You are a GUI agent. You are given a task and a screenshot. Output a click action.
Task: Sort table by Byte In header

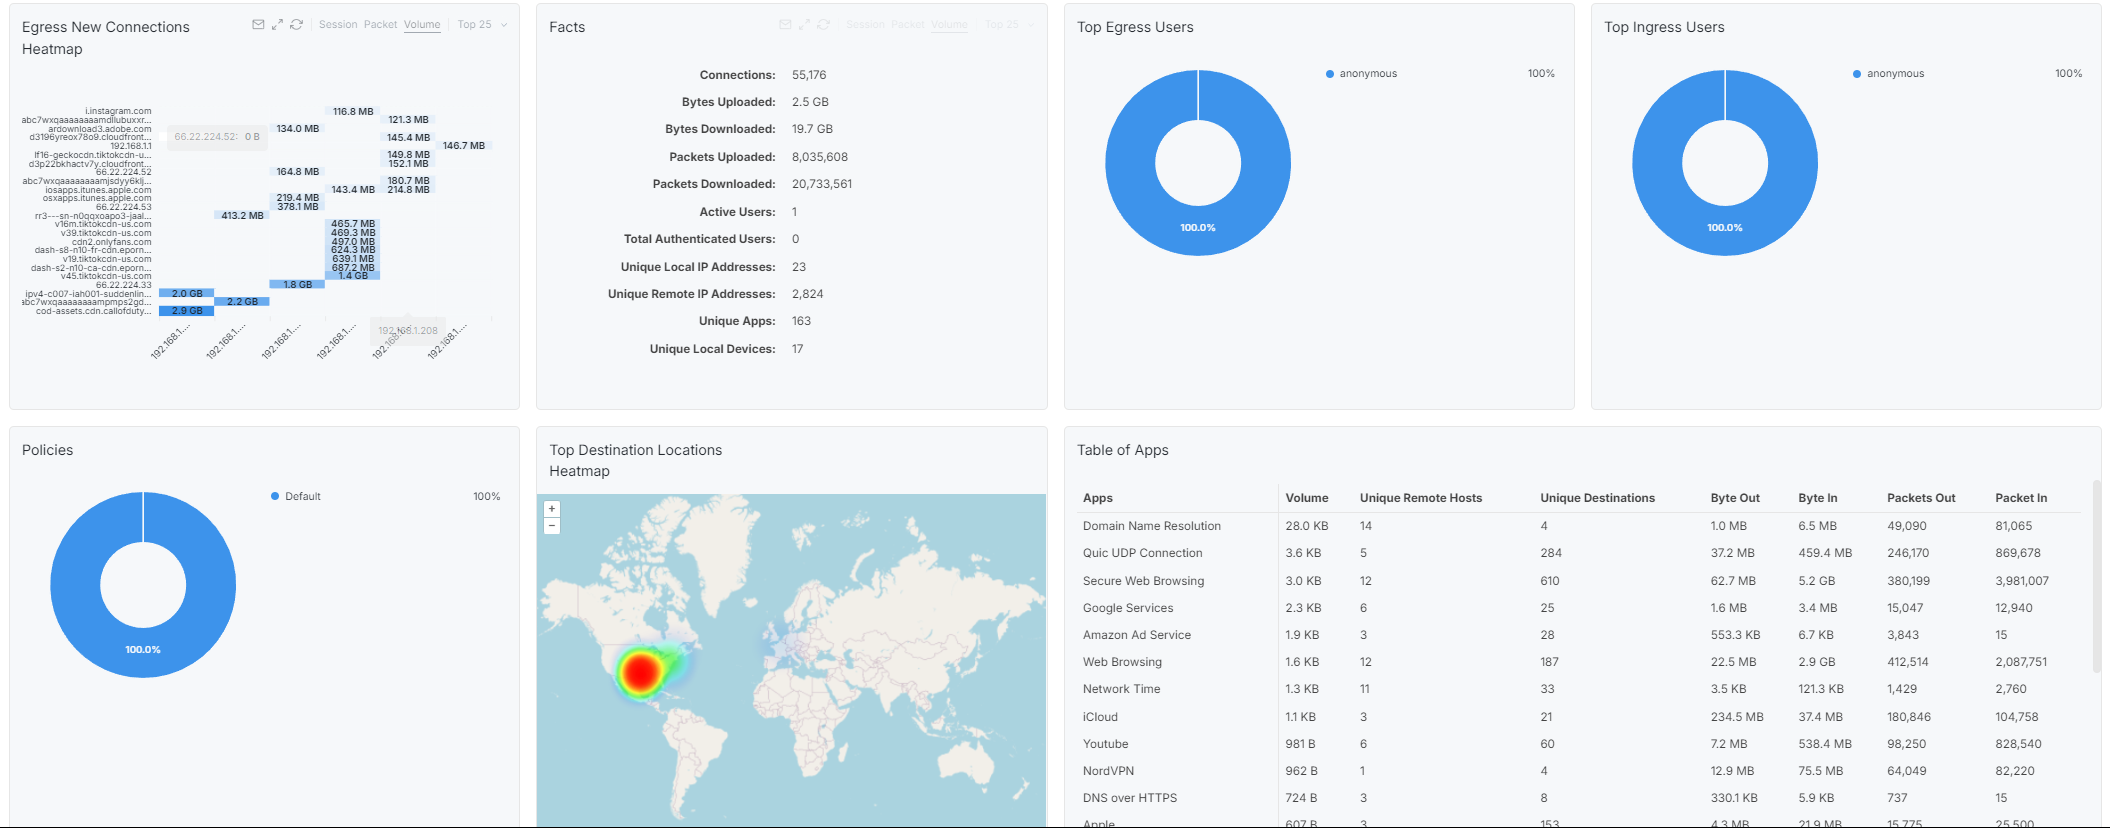[x=1818, y=498]
